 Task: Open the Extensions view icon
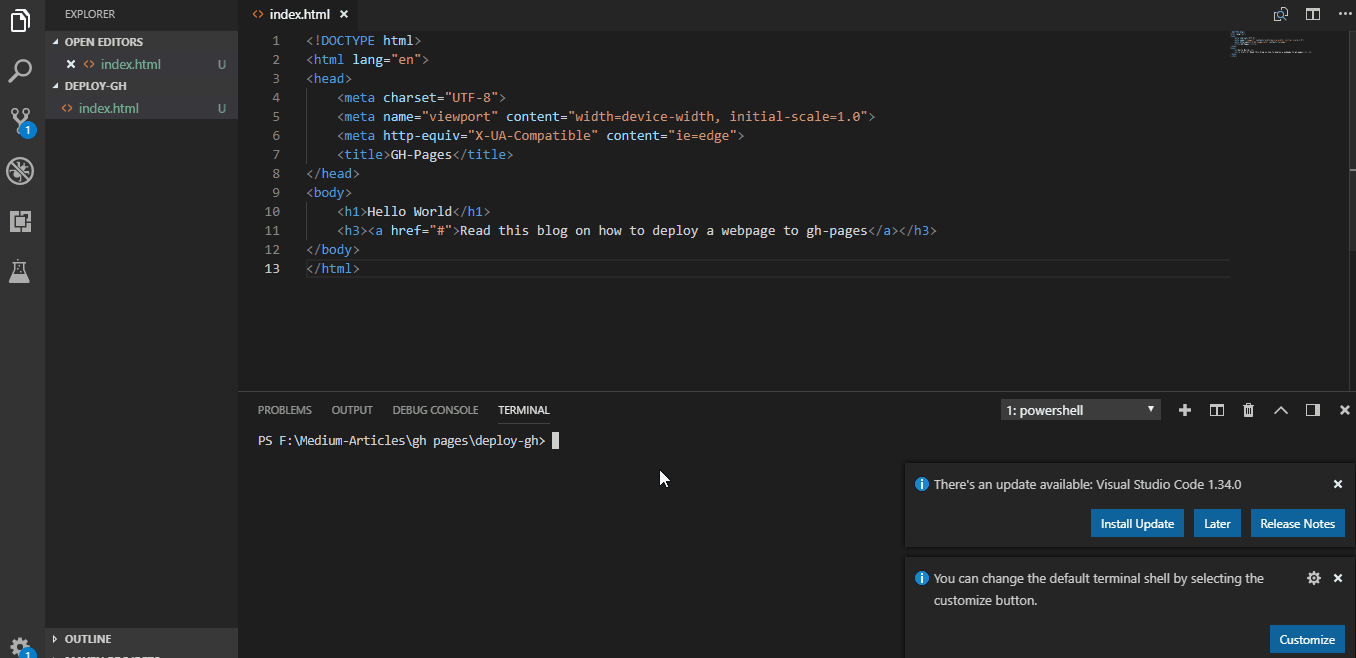[x=21, y=221]
